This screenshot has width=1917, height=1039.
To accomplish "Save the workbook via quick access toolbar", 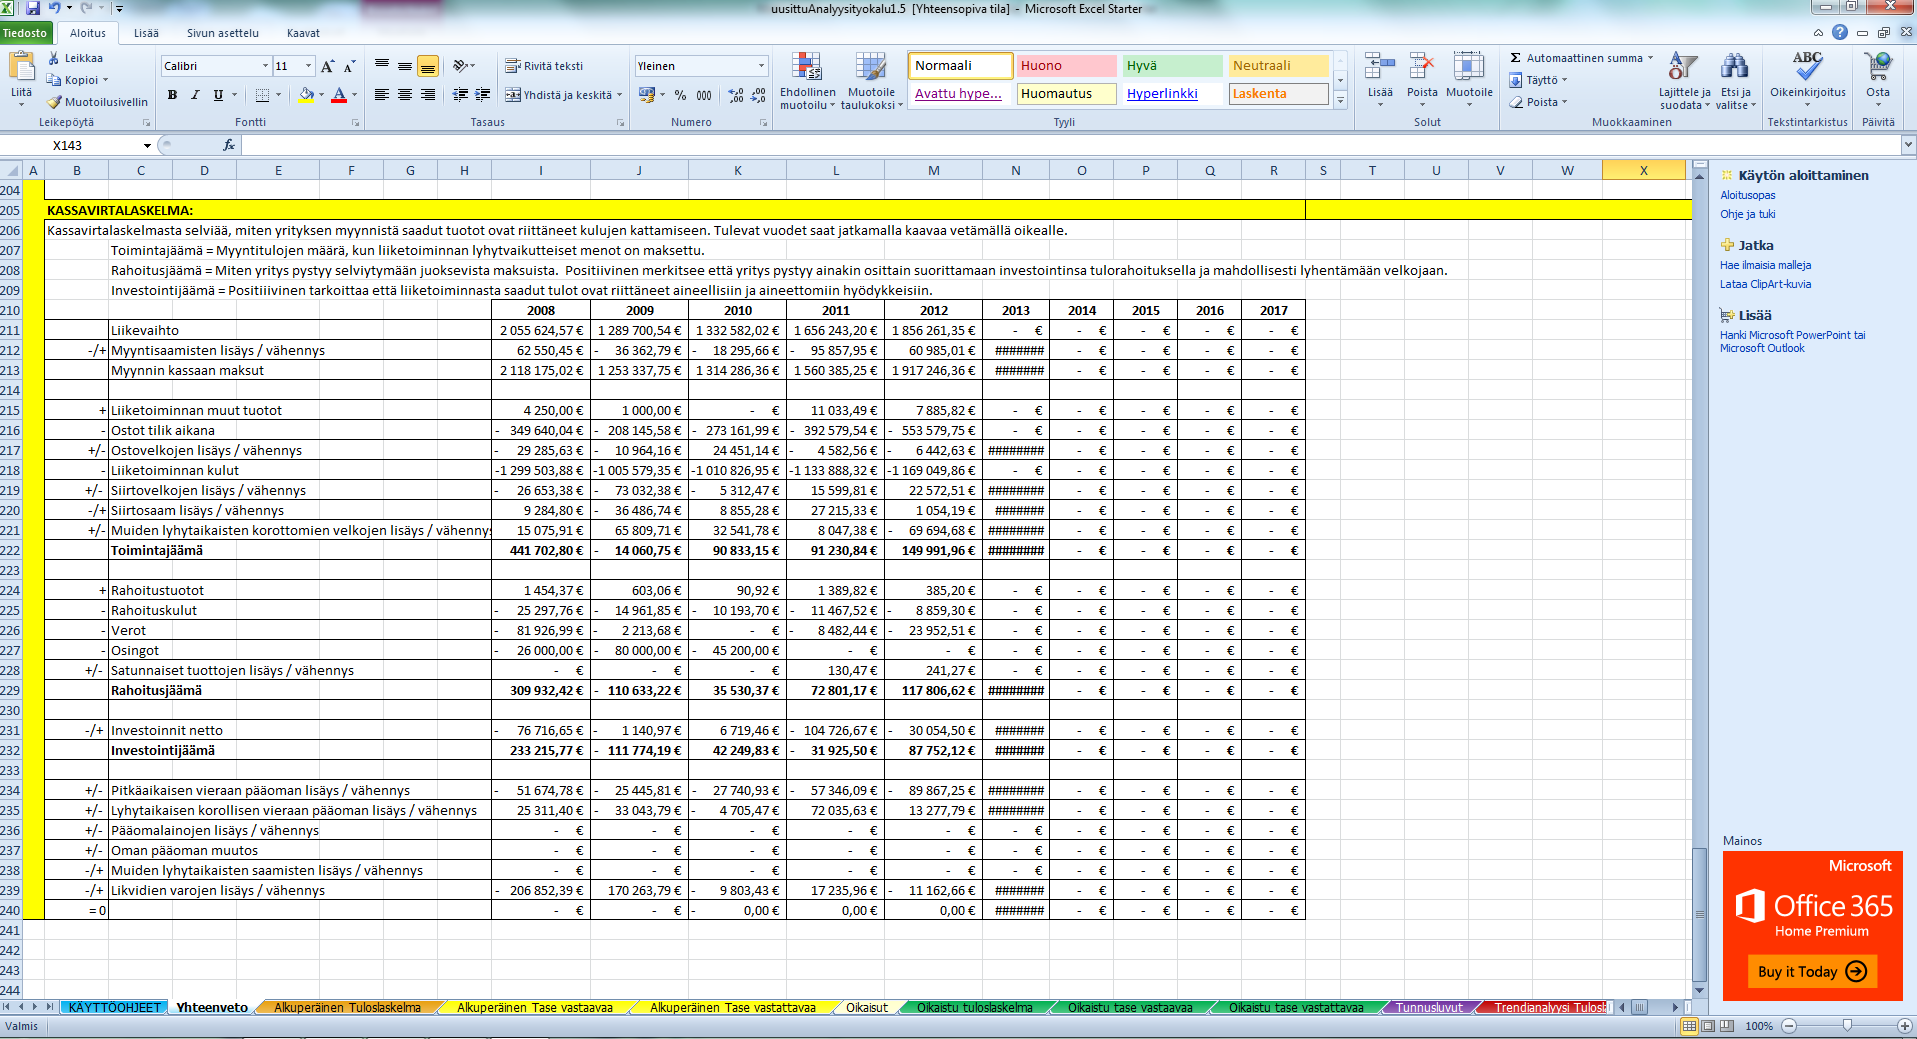I will point(33,8).
